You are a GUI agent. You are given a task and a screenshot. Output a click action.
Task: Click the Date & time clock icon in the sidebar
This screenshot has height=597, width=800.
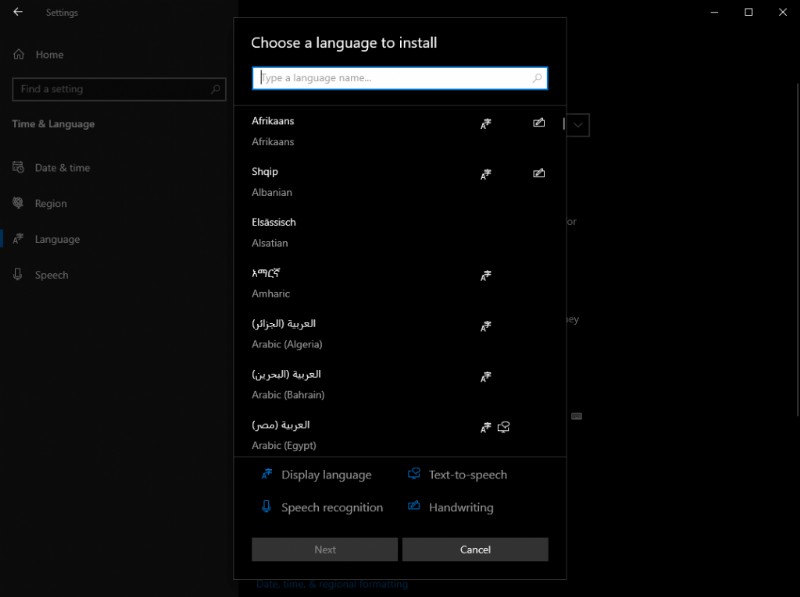[x=17, y=167]
